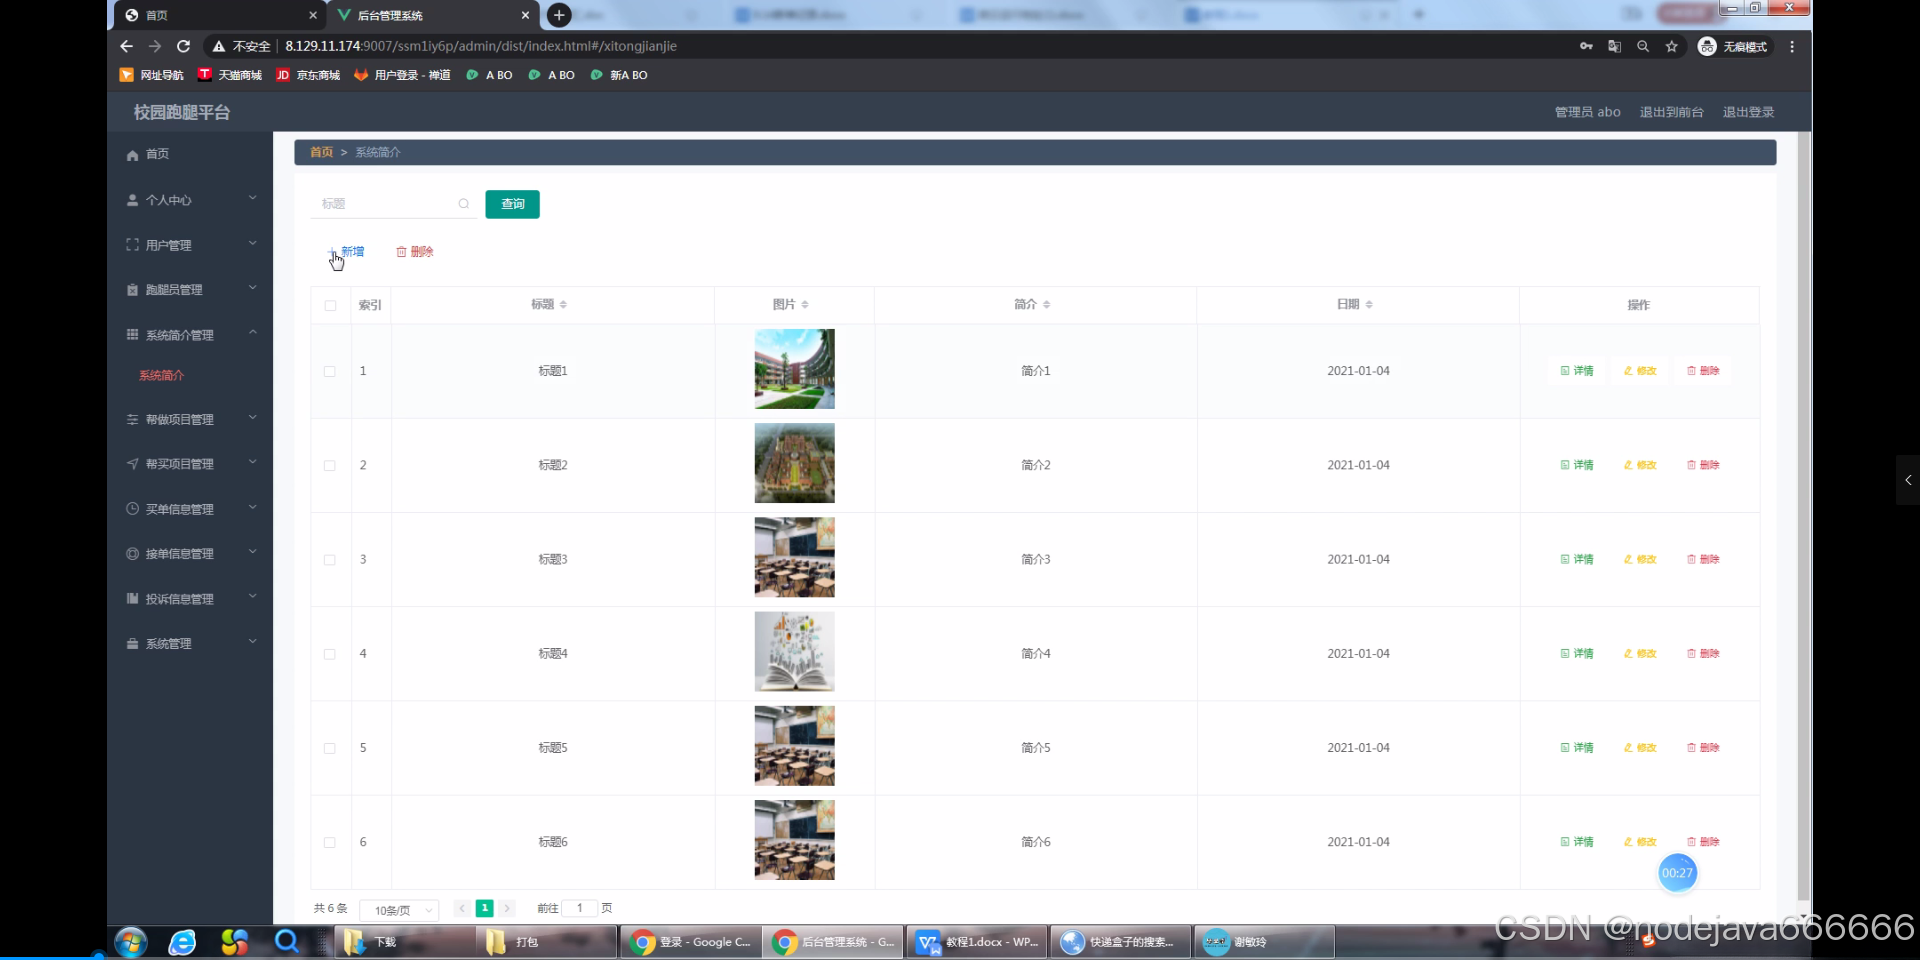Viewport: 1920px width, 960px height.
Task: Check the checkbox for row 5
Action: (x=330, y=748)
